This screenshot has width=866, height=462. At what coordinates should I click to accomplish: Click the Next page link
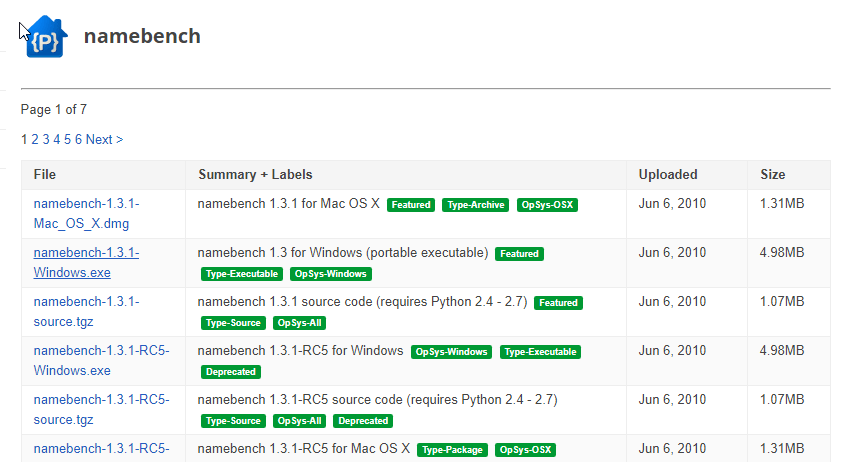(104, 140)
